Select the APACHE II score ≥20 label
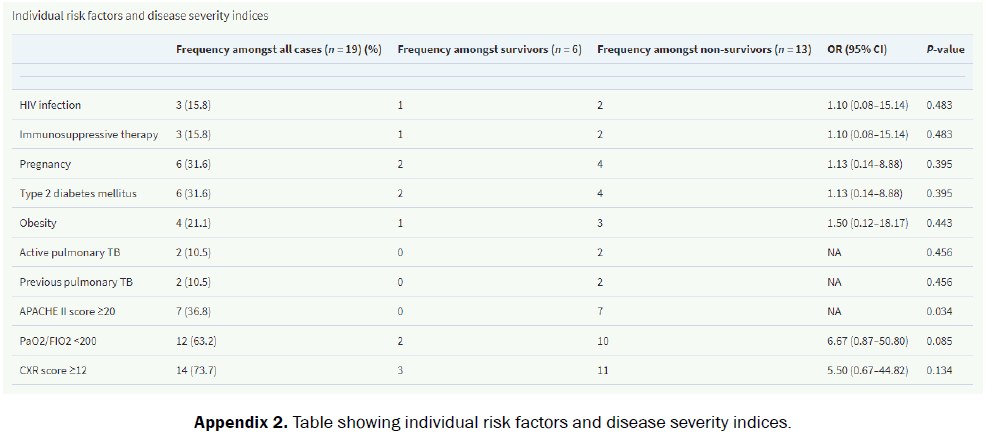This screenshot has height=443, width=991. coord(70,312)
